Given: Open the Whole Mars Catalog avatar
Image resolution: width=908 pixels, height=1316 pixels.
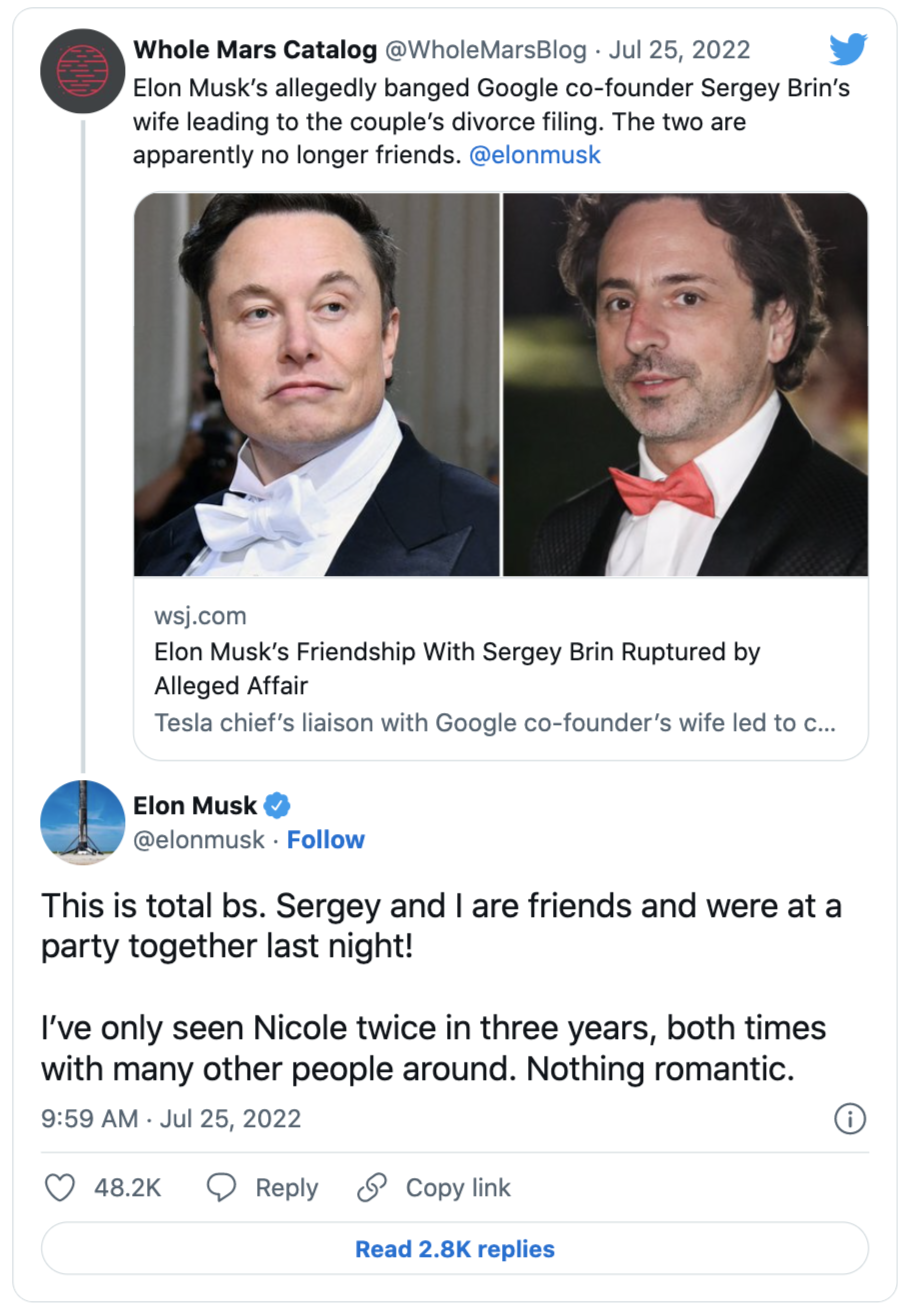Looking at the screenshot, I should pos(81,72).
